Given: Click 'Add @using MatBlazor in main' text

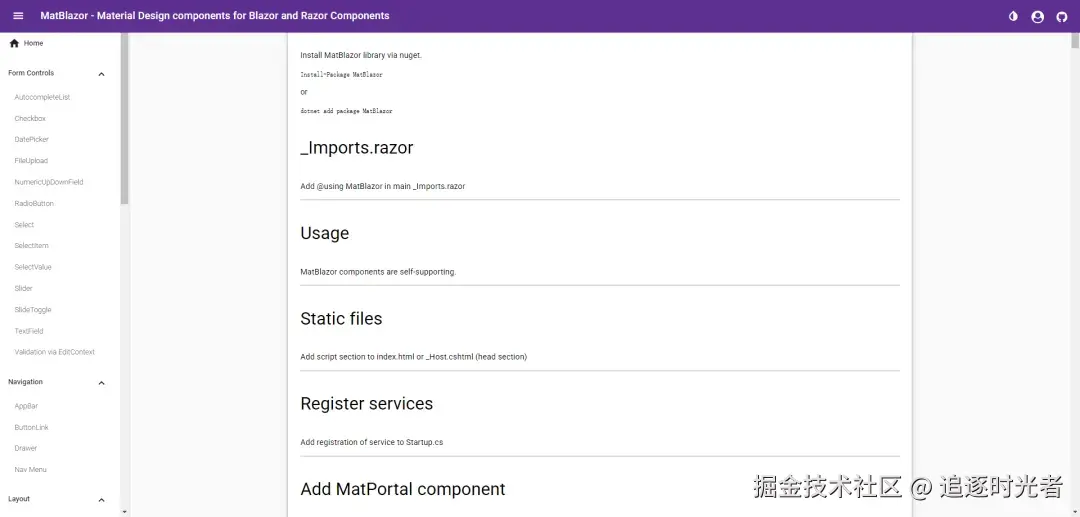Looking at the screenshot, I should 355,187.
